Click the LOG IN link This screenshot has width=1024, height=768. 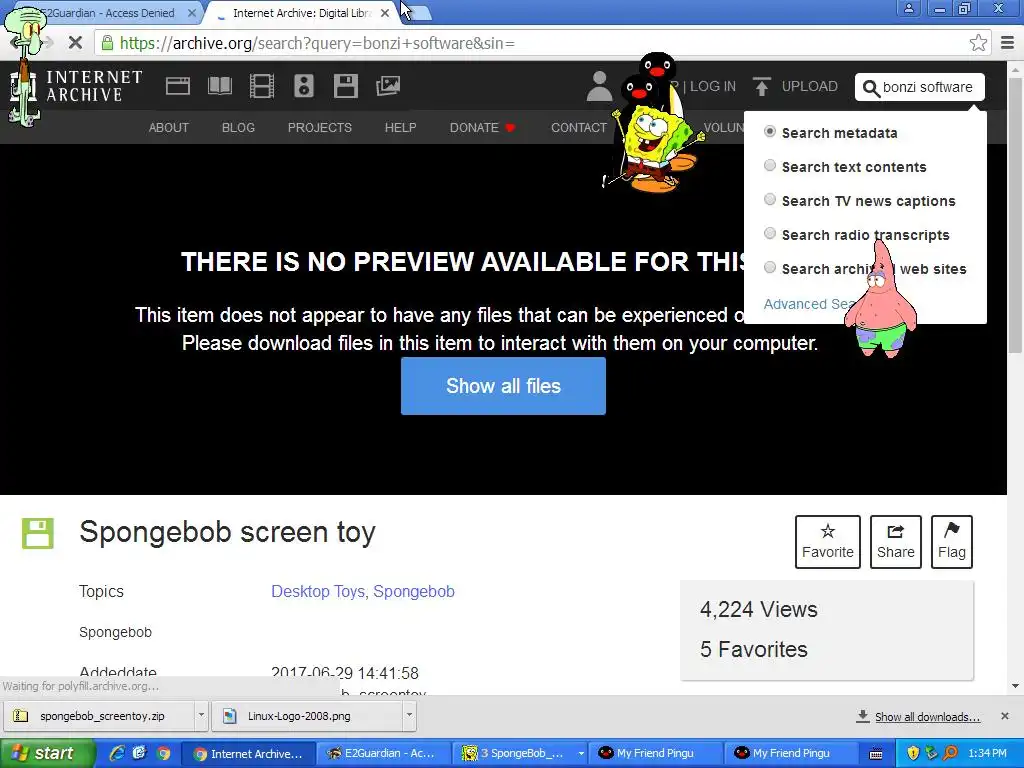712,86
